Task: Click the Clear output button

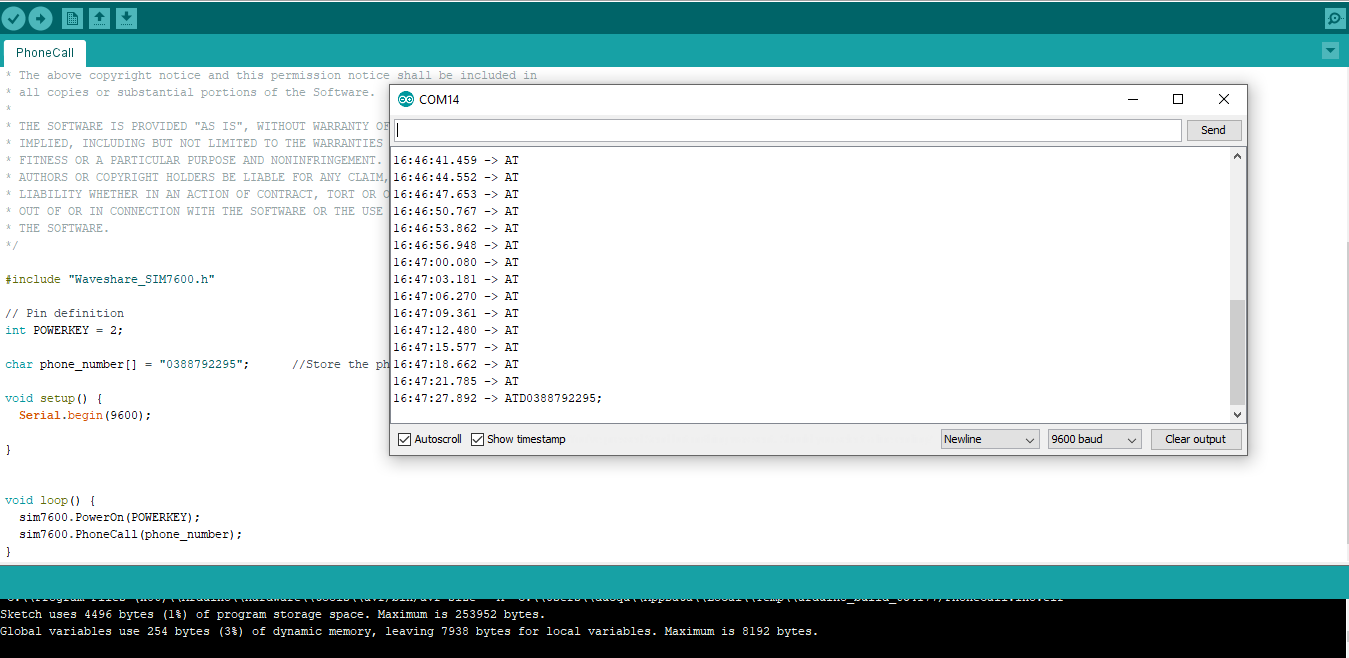Action: [x=1196, y=439]
